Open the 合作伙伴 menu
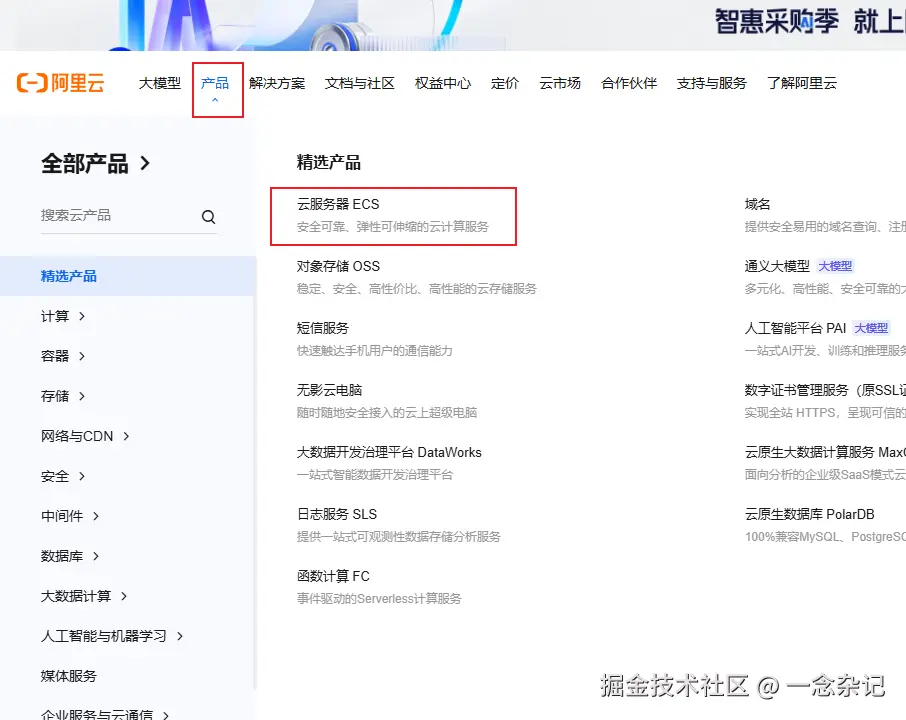Screen dimensions: 906x720 click(629, 83)
